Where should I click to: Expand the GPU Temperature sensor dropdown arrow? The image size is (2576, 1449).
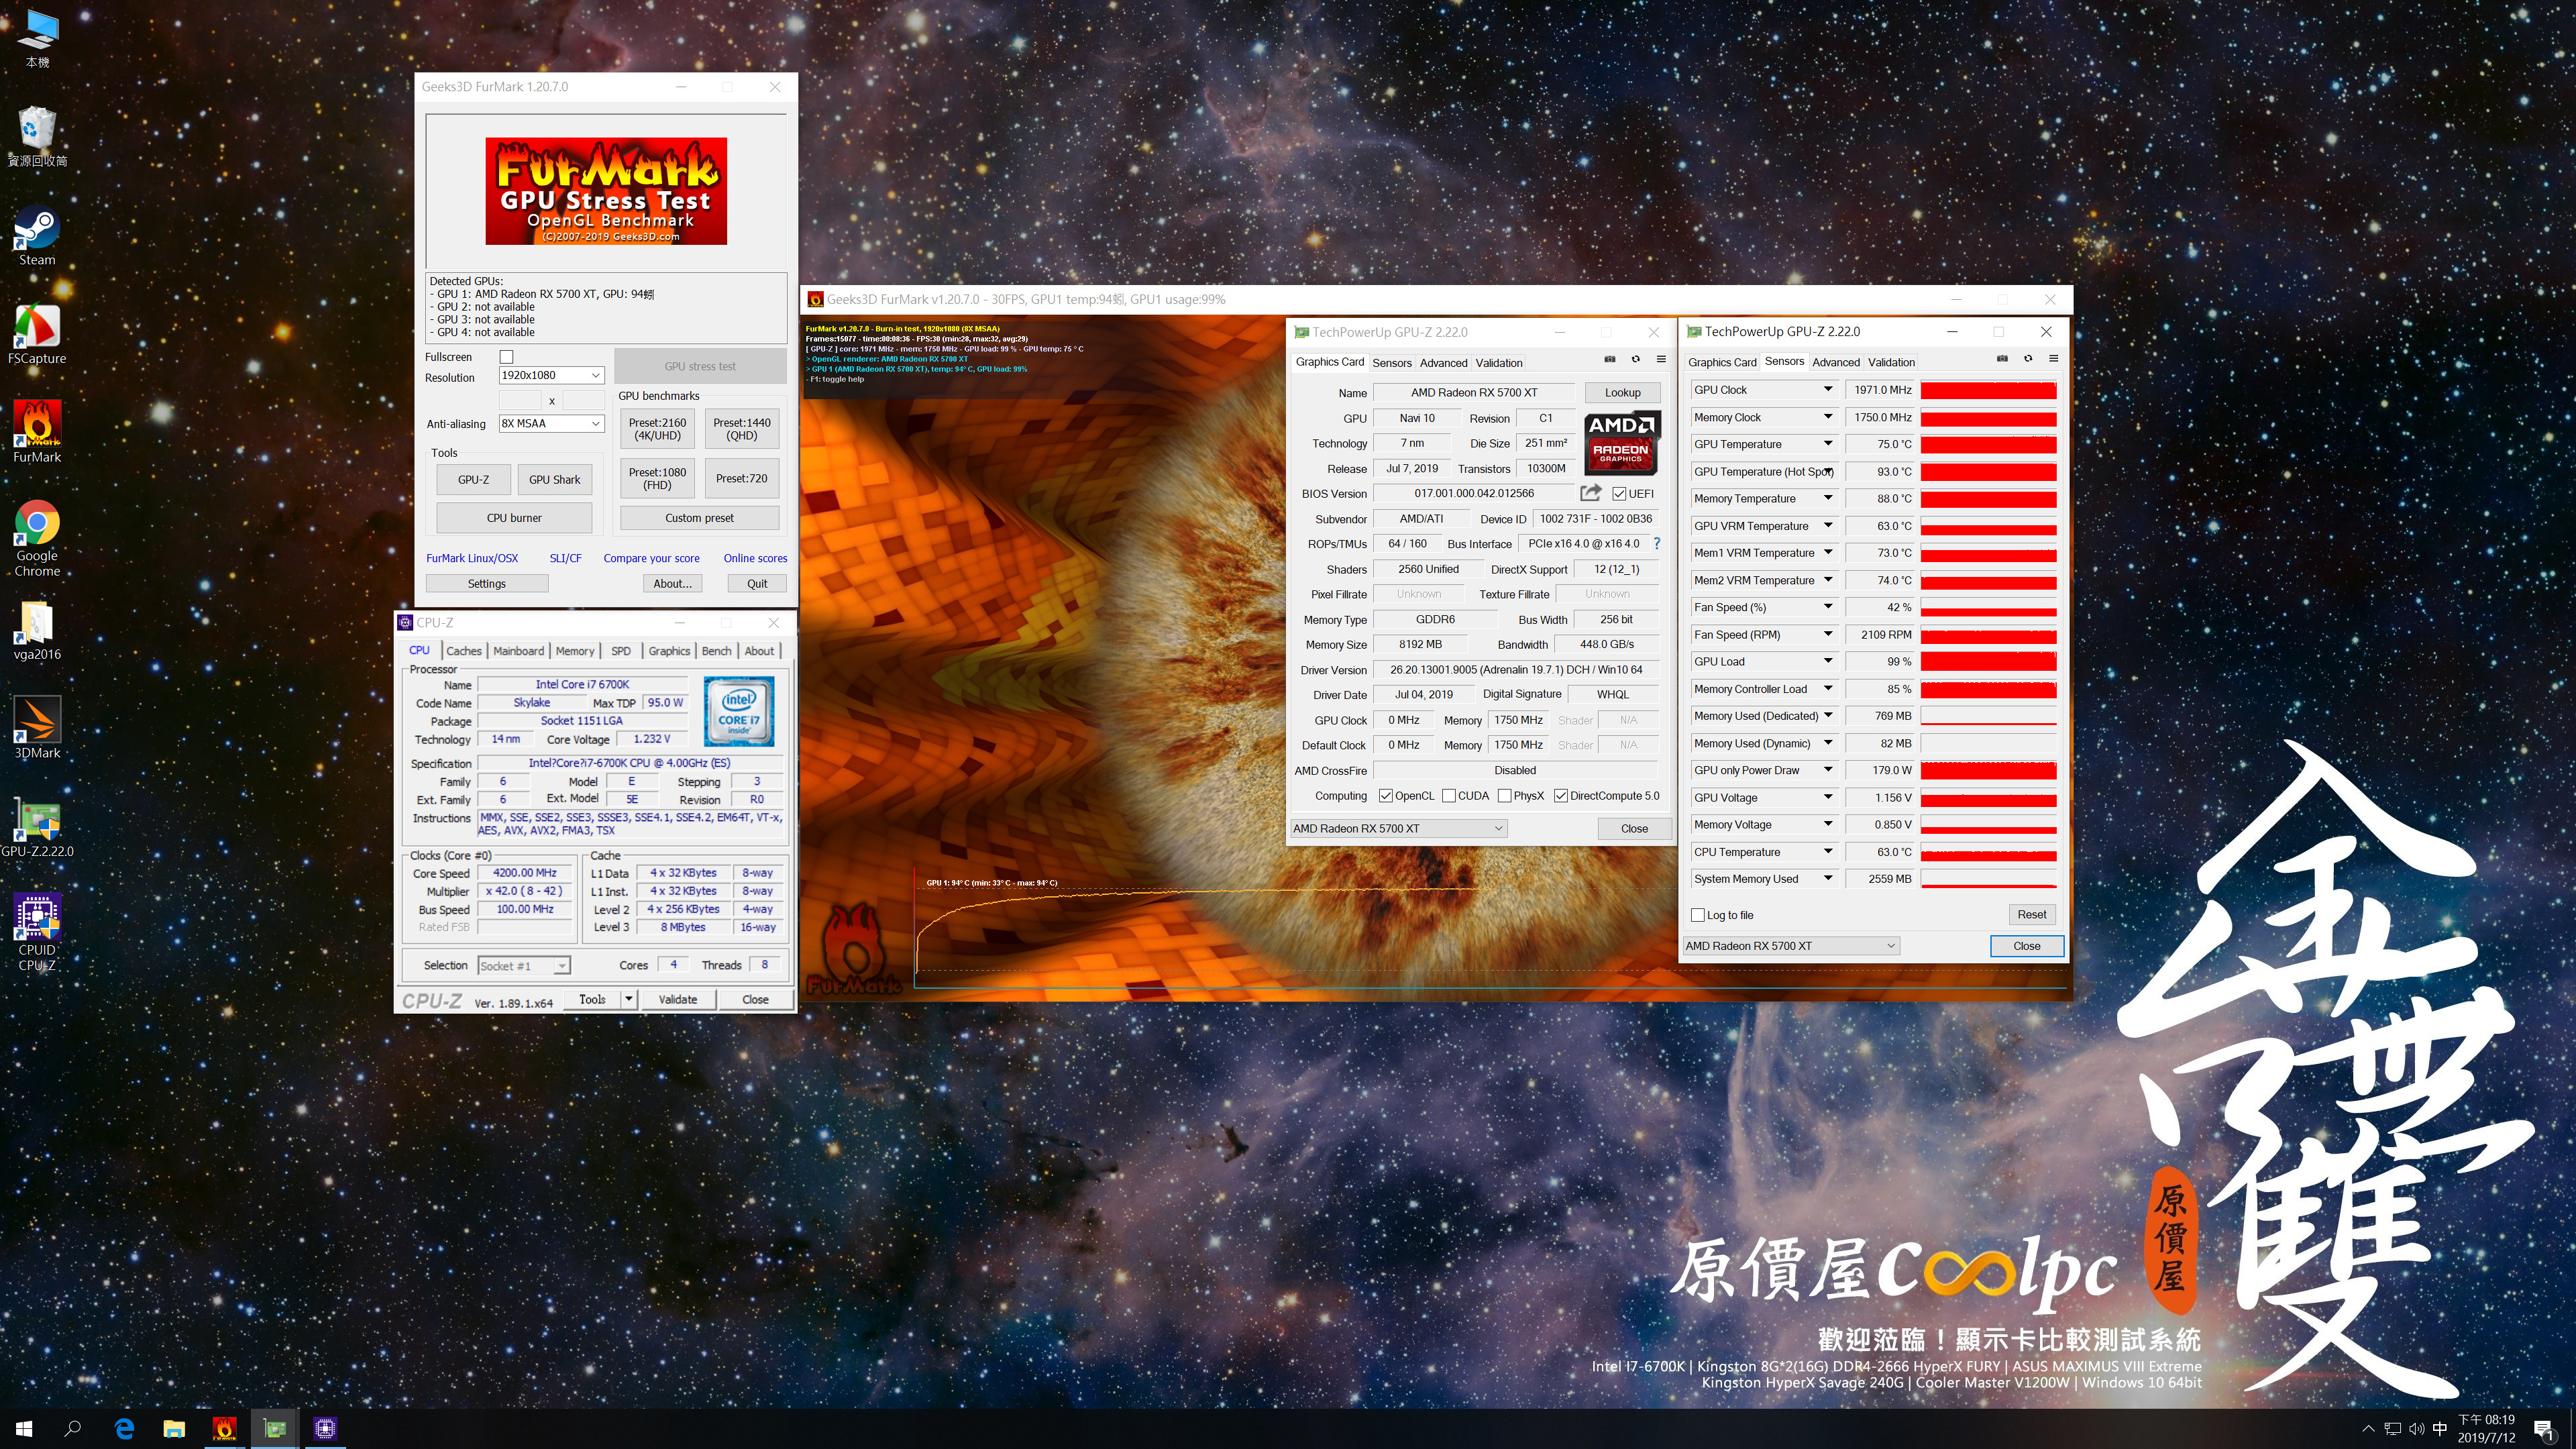[1828, 444]
